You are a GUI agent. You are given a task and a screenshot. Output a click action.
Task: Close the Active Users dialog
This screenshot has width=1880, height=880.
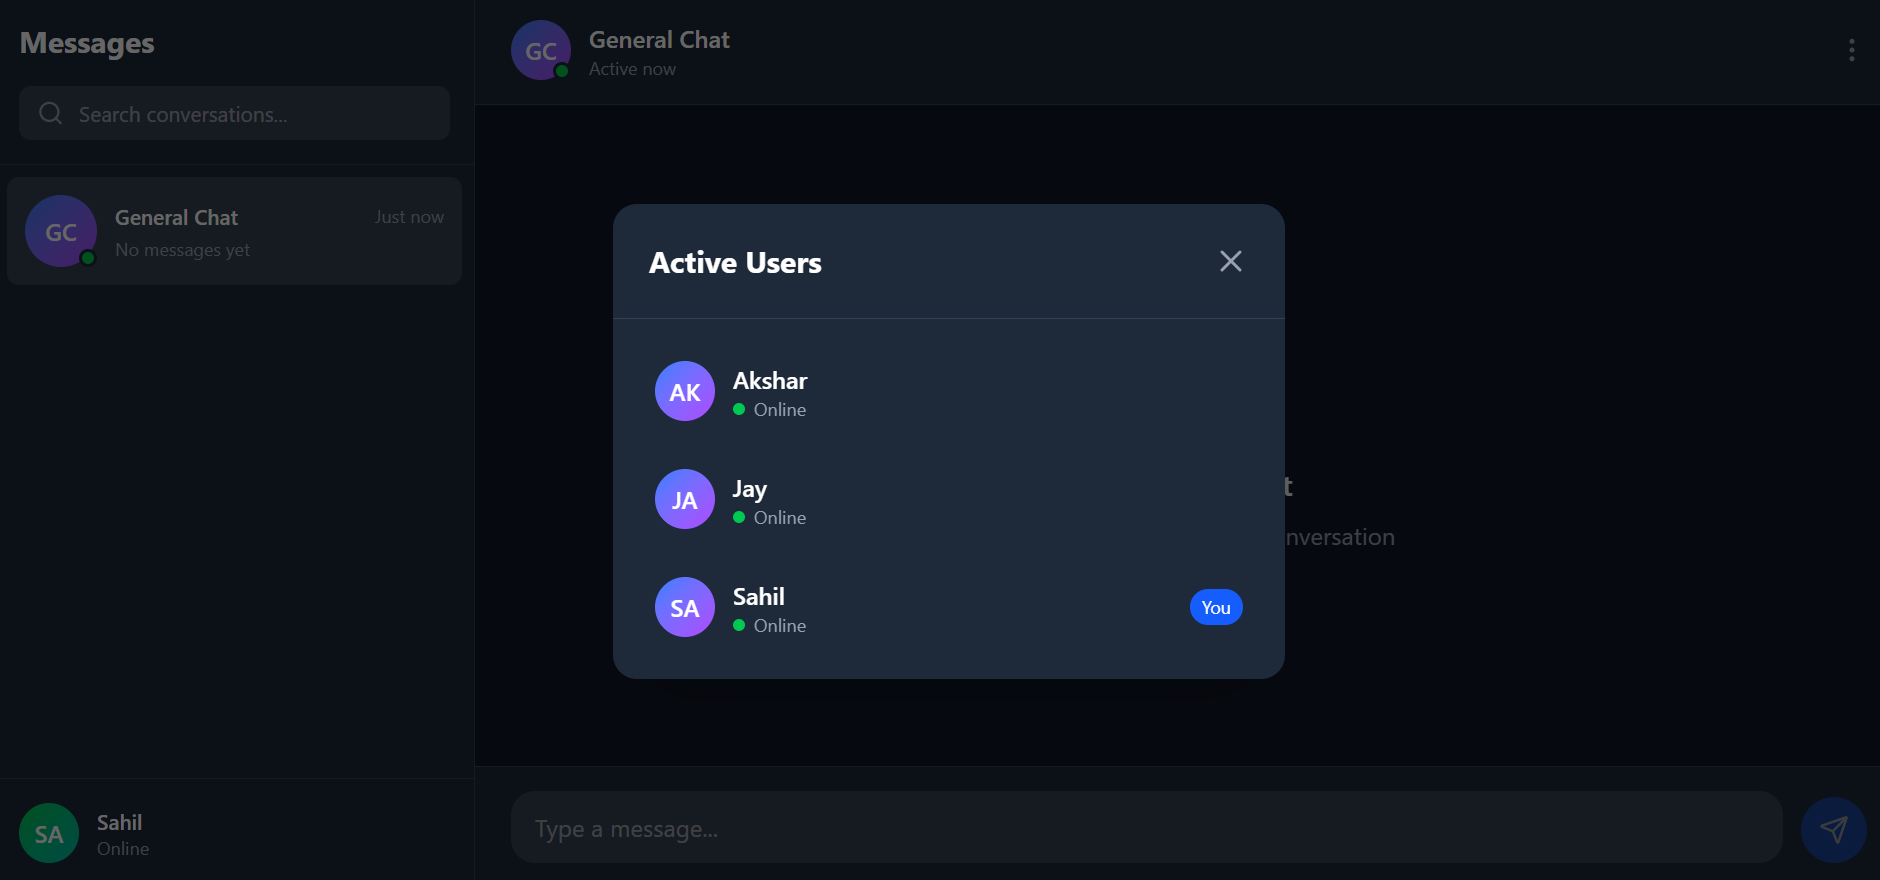[x=1230, y=261]
